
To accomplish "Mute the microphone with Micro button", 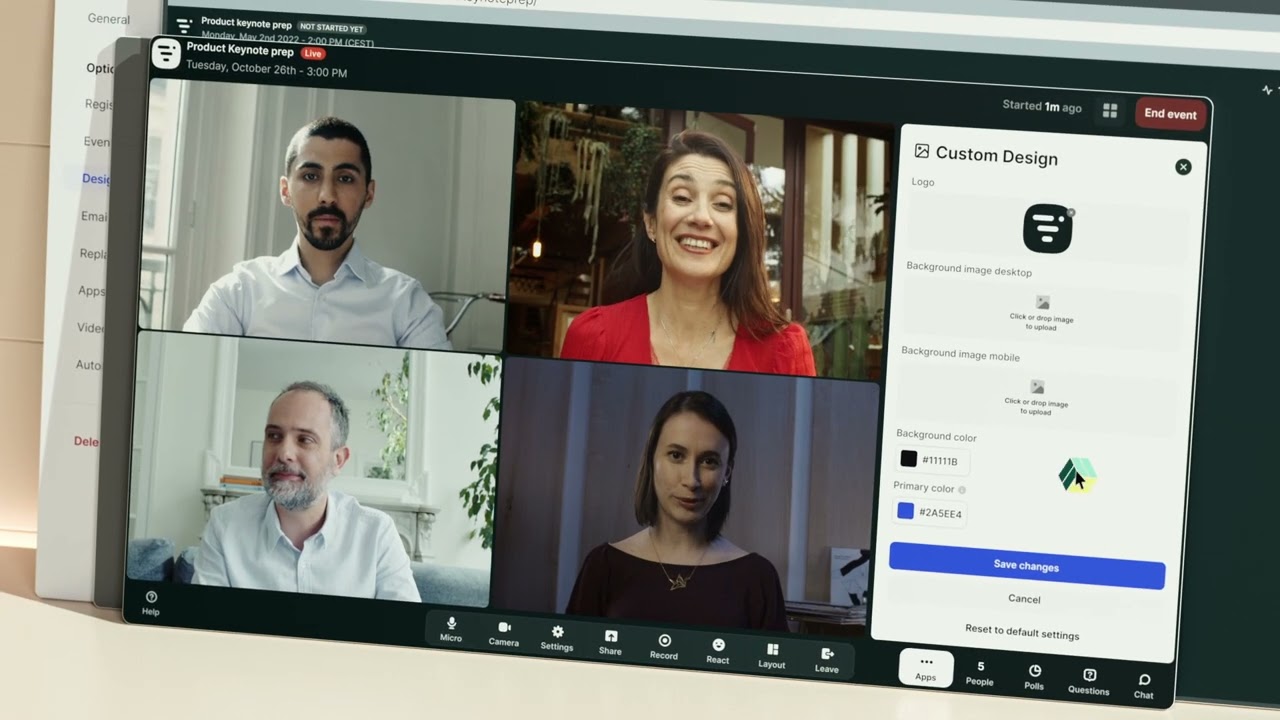I will click(x=451, y=629).
